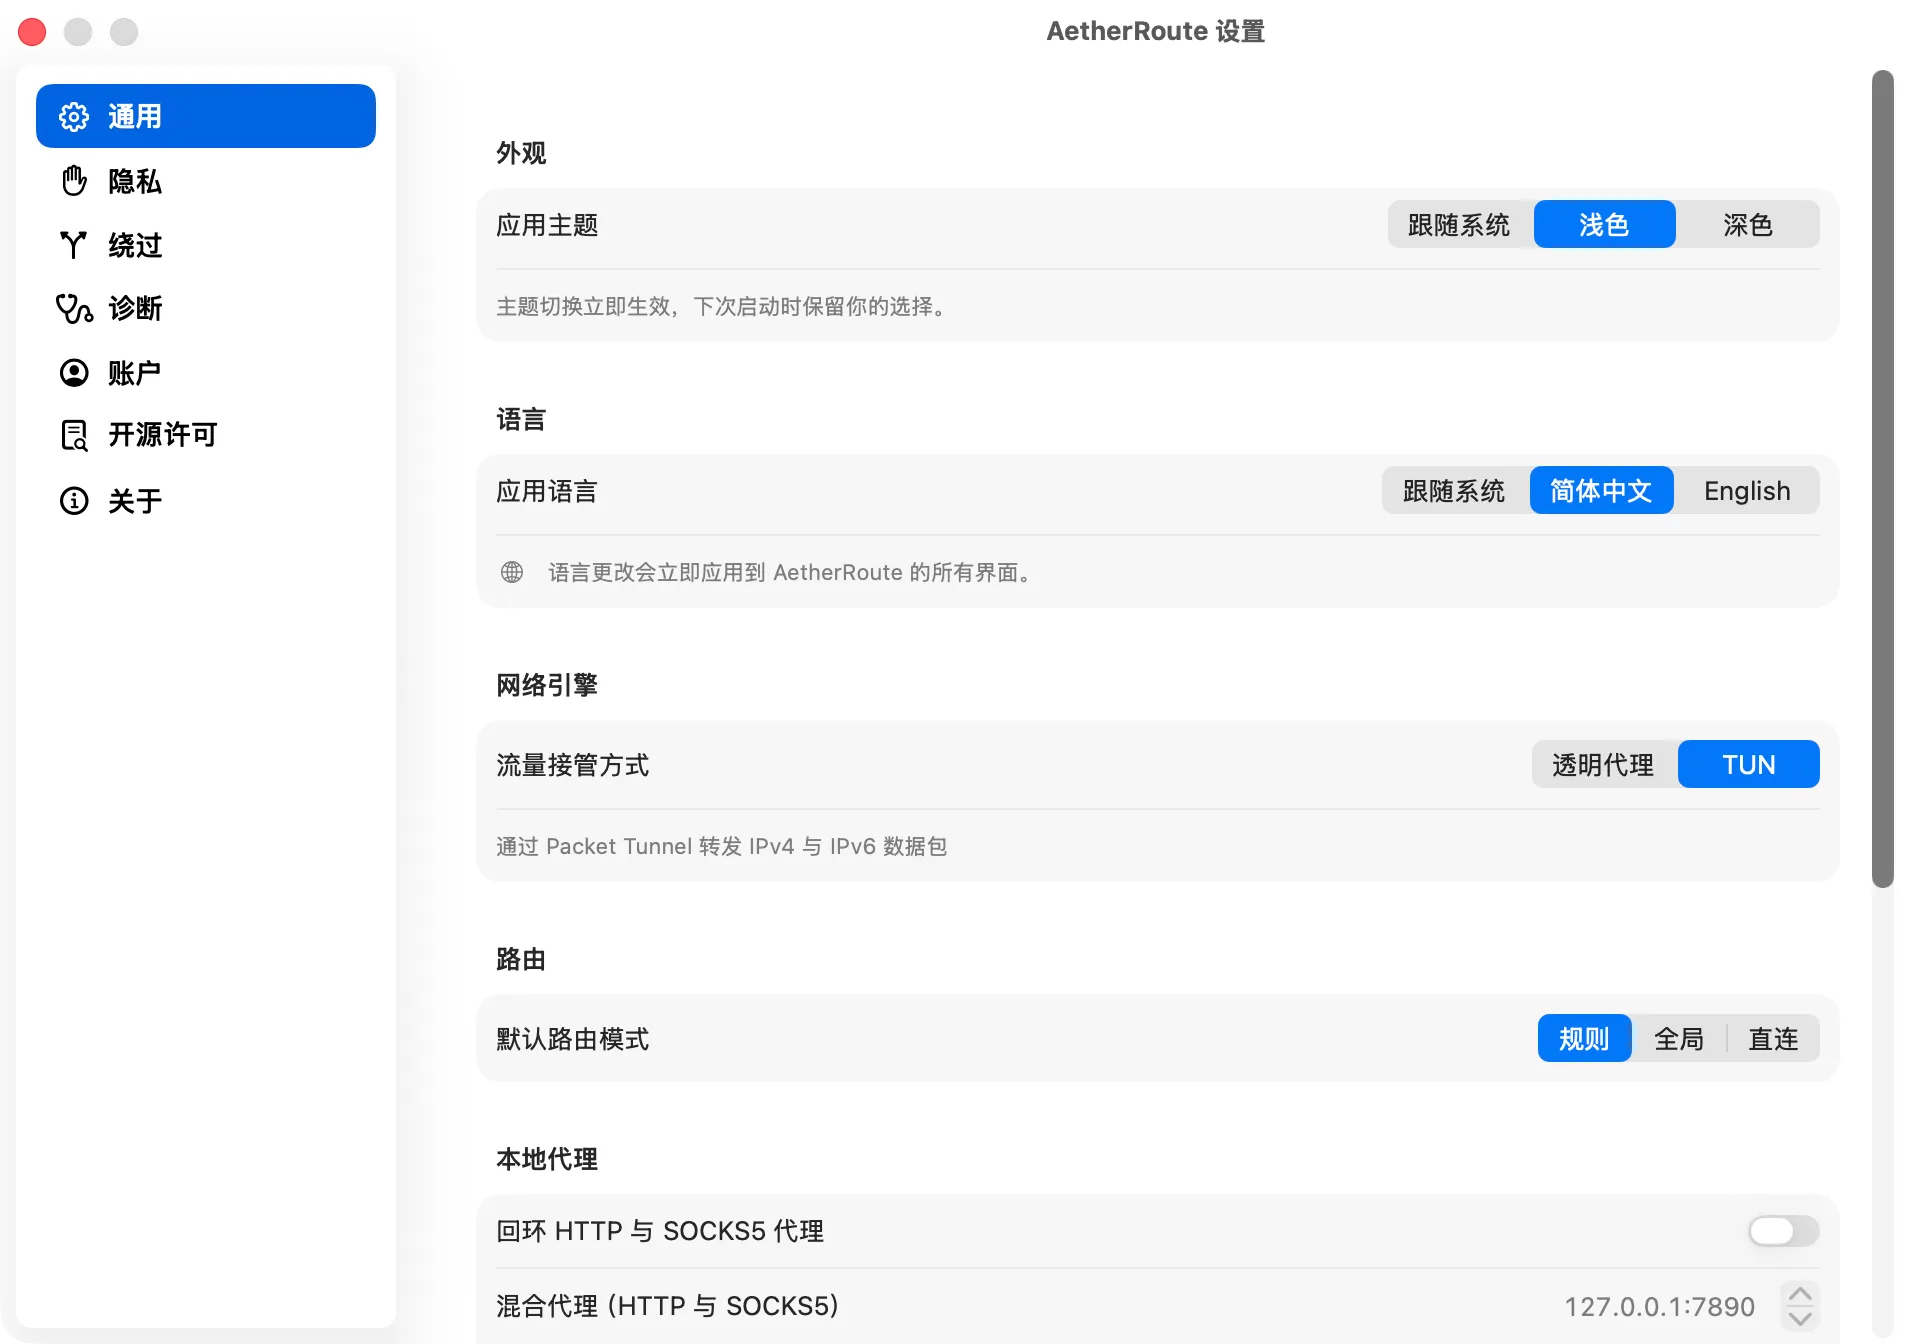Click the 语言更改会立即应用 note text

pyautogui.click(x=790, y=572)
